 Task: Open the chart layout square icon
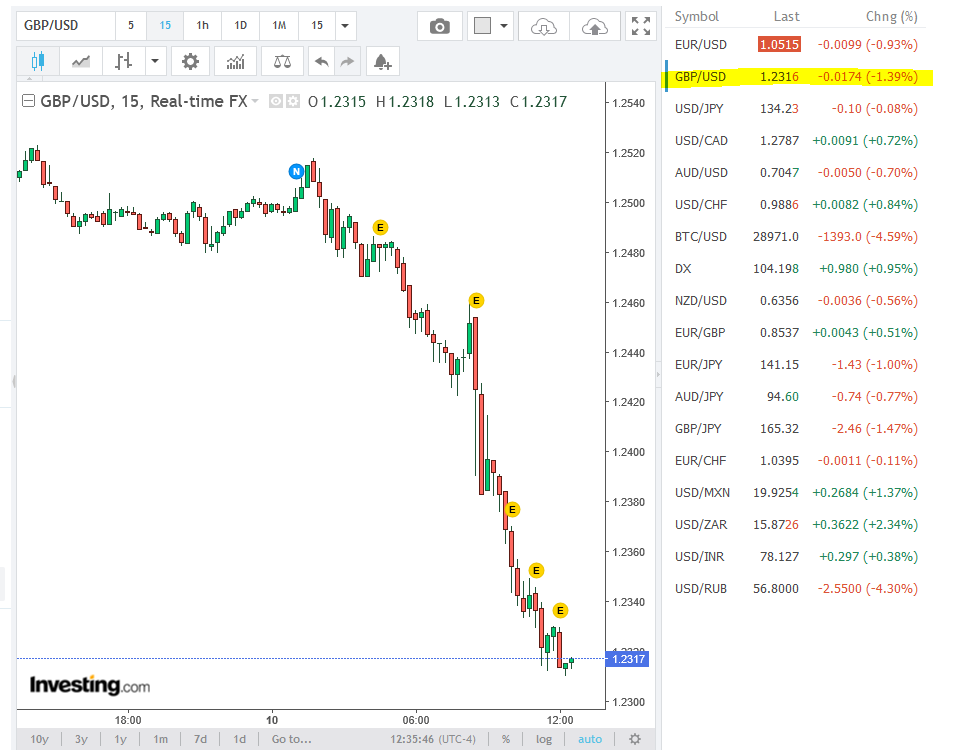click(x=483, y=26)
